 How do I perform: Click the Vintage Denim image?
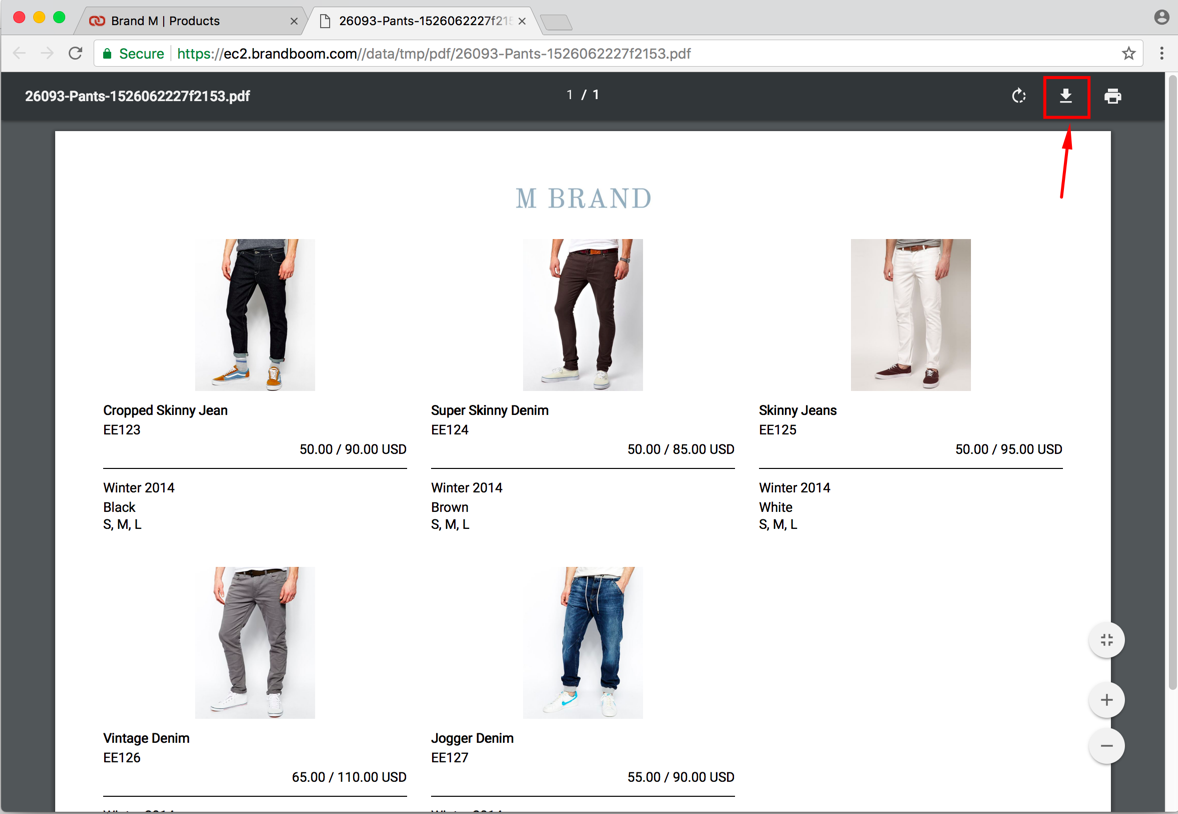point(255,643)
